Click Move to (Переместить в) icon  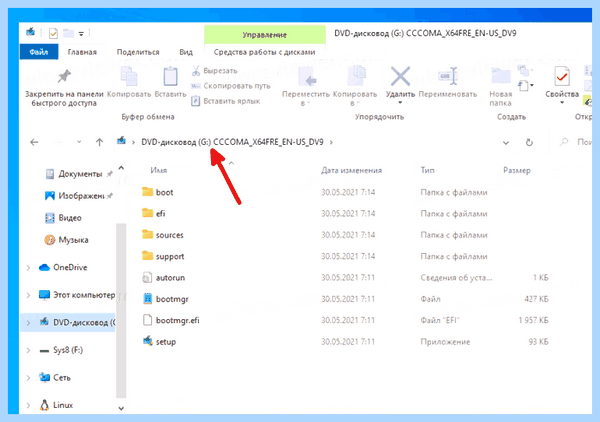pyautogui.click(x=307, y=76)
